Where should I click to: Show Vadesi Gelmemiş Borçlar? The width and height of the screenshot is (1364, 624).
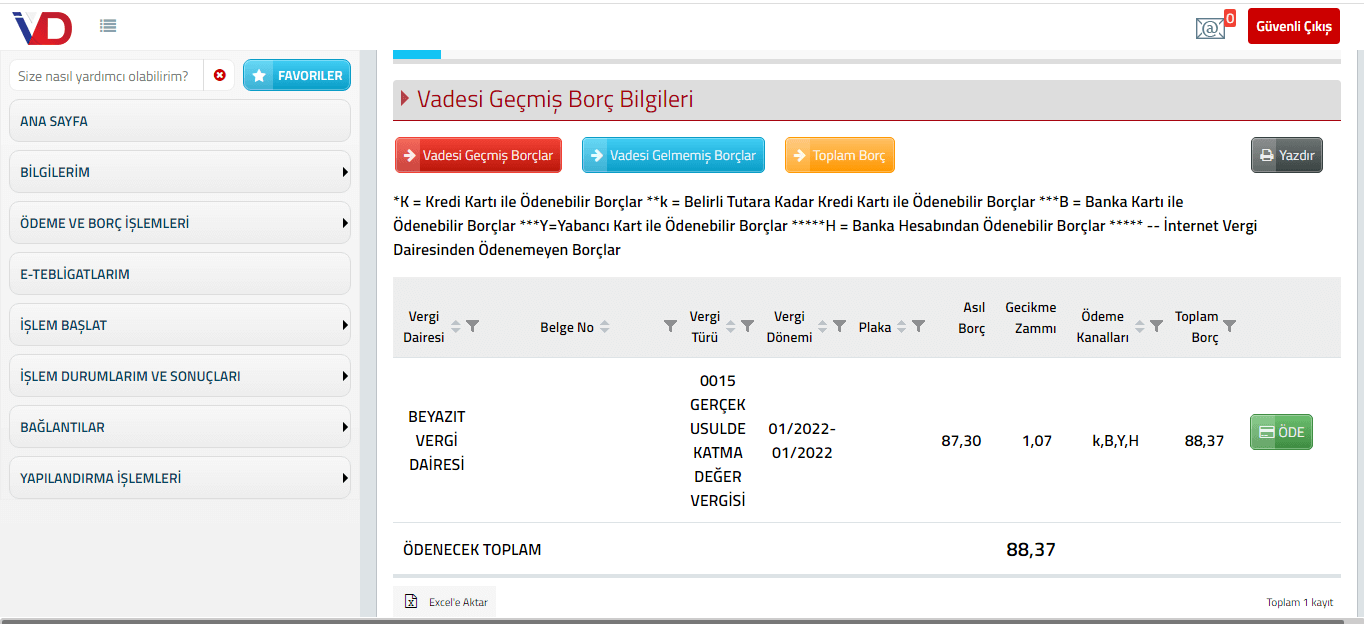click(x=673, y=156)
